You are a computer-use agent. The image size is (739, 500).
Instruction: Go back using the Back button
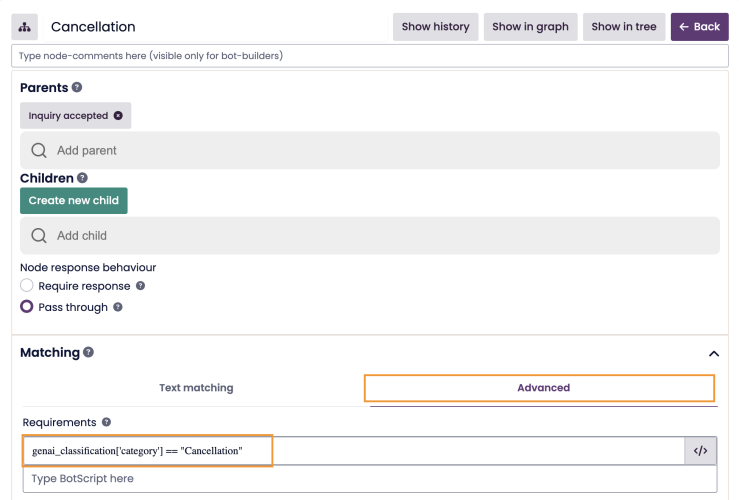(x=699, y=27)
